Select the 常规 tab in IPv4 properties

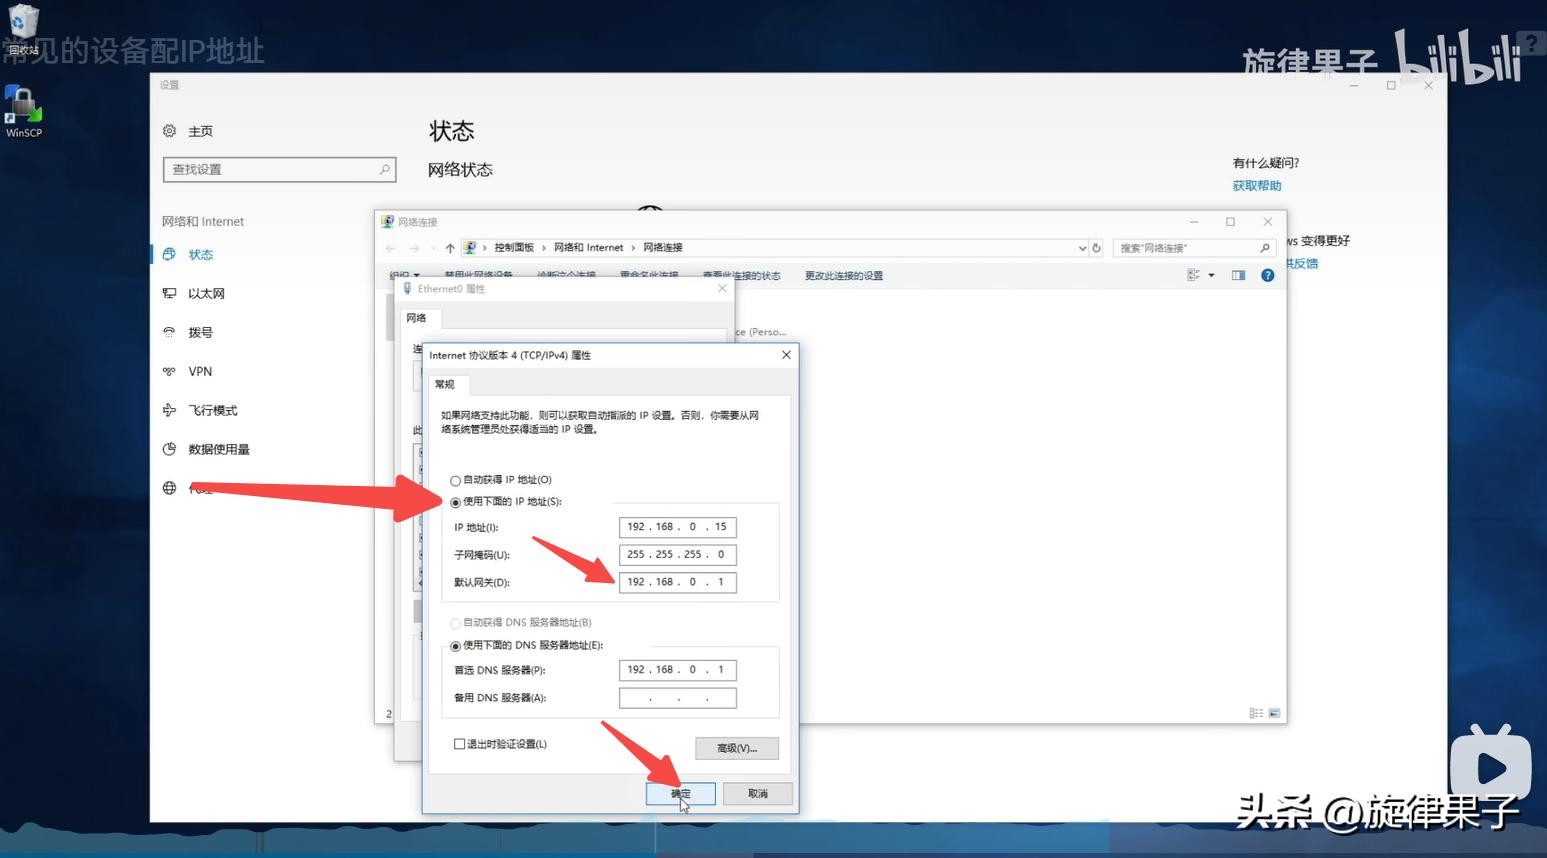pos(445,385)
